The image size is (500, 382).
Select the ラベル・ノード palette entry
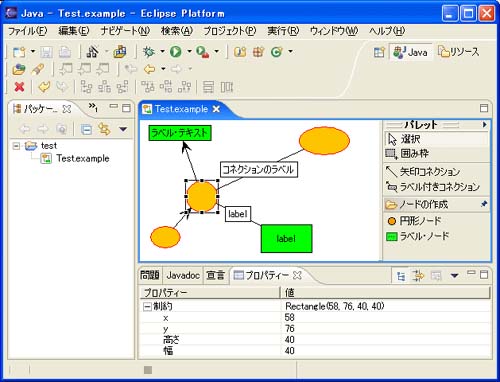pyautogui.click(x=437, y=236)
